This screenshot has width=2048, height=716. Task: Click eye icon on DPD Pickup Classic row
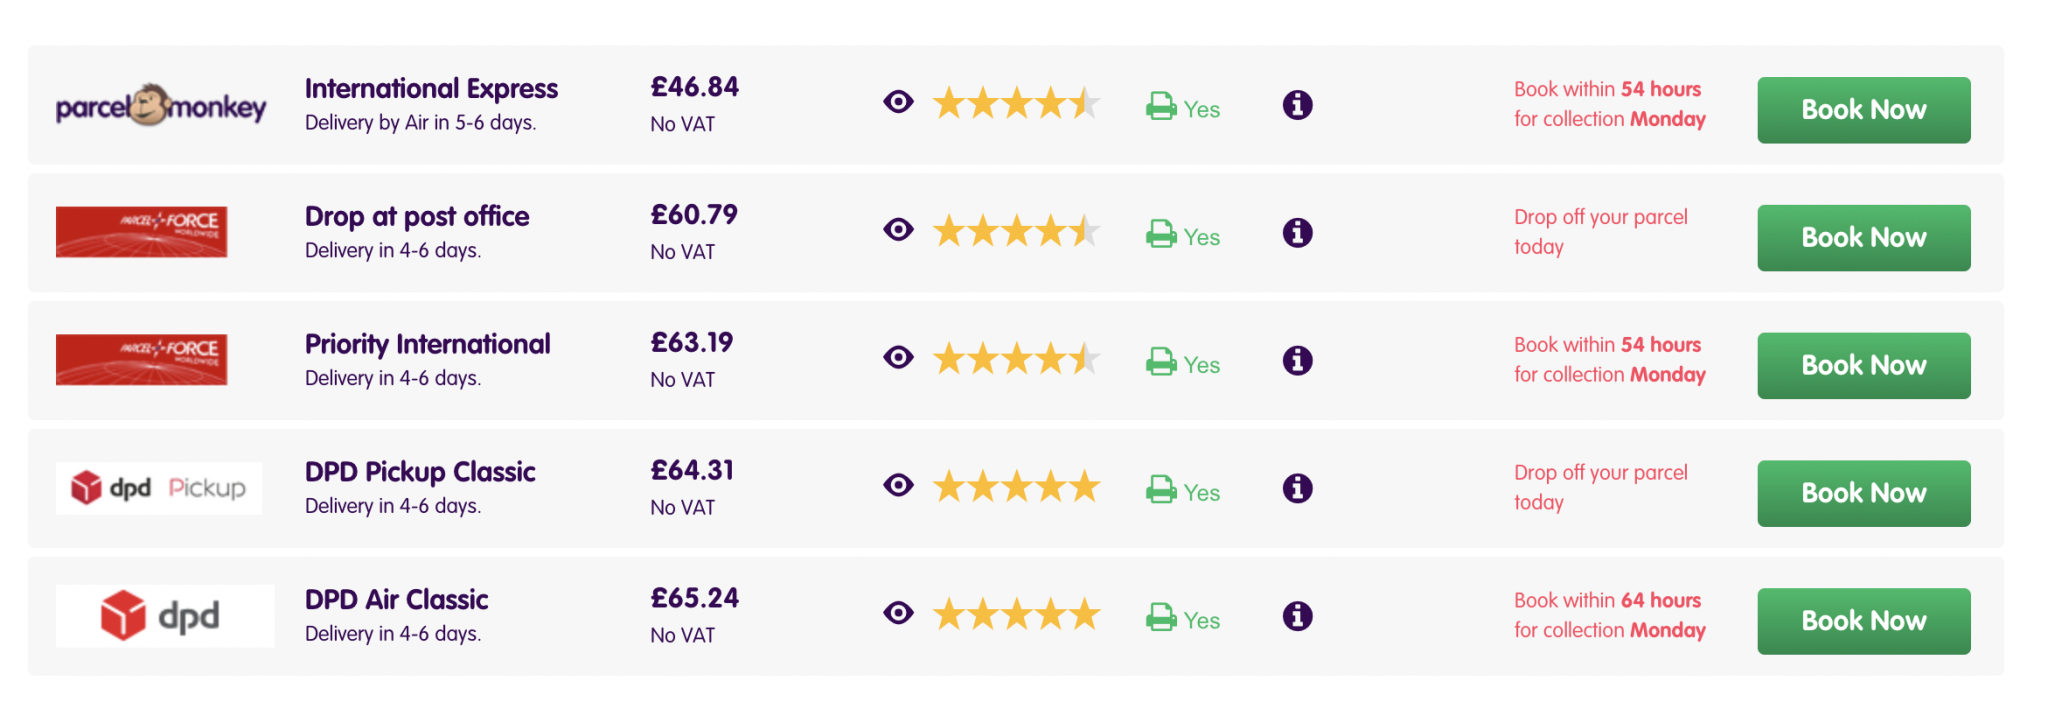[x=898, y=486]
